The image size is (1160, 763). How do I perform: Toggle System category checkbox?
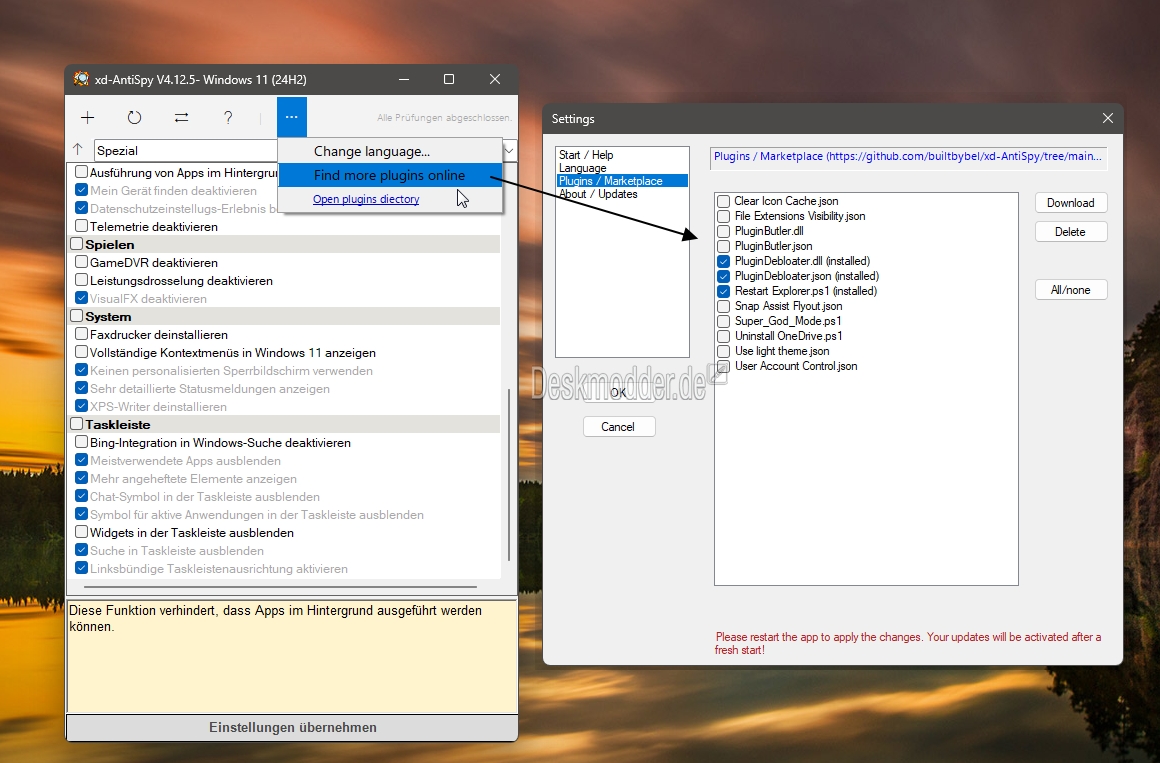pyautogui.click(x=77, y=315)
